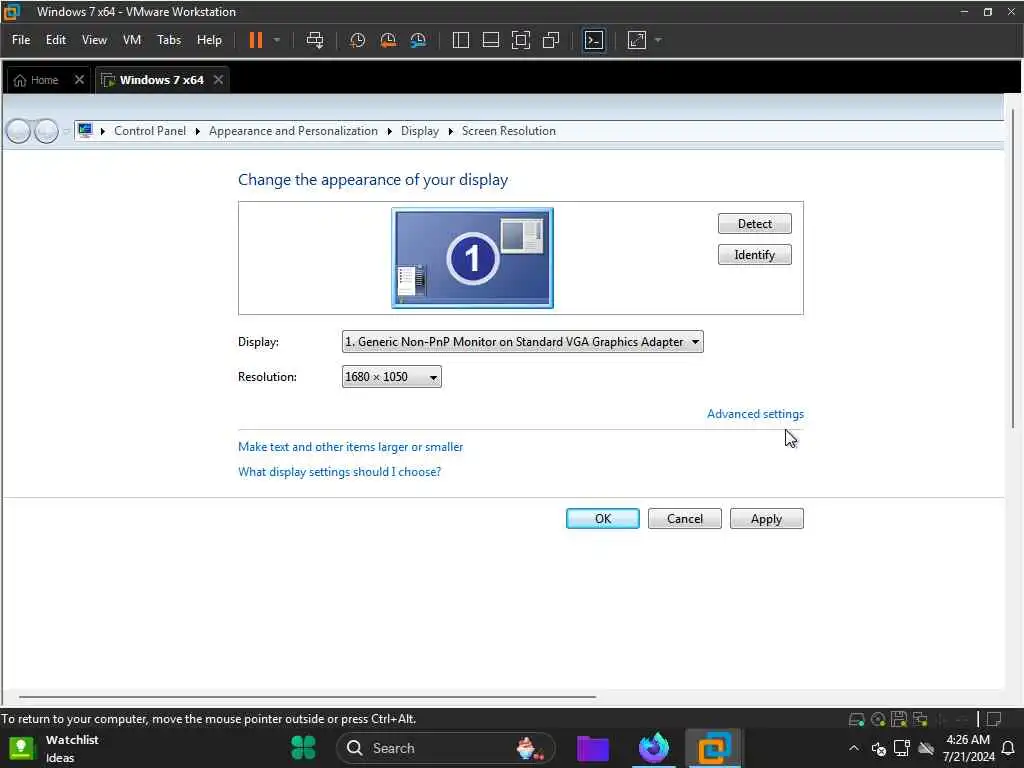Image resolution: width=1024 pixels, height=768 pixels.
Task: Go to Display breadcrumb
Action: point(419,131)
